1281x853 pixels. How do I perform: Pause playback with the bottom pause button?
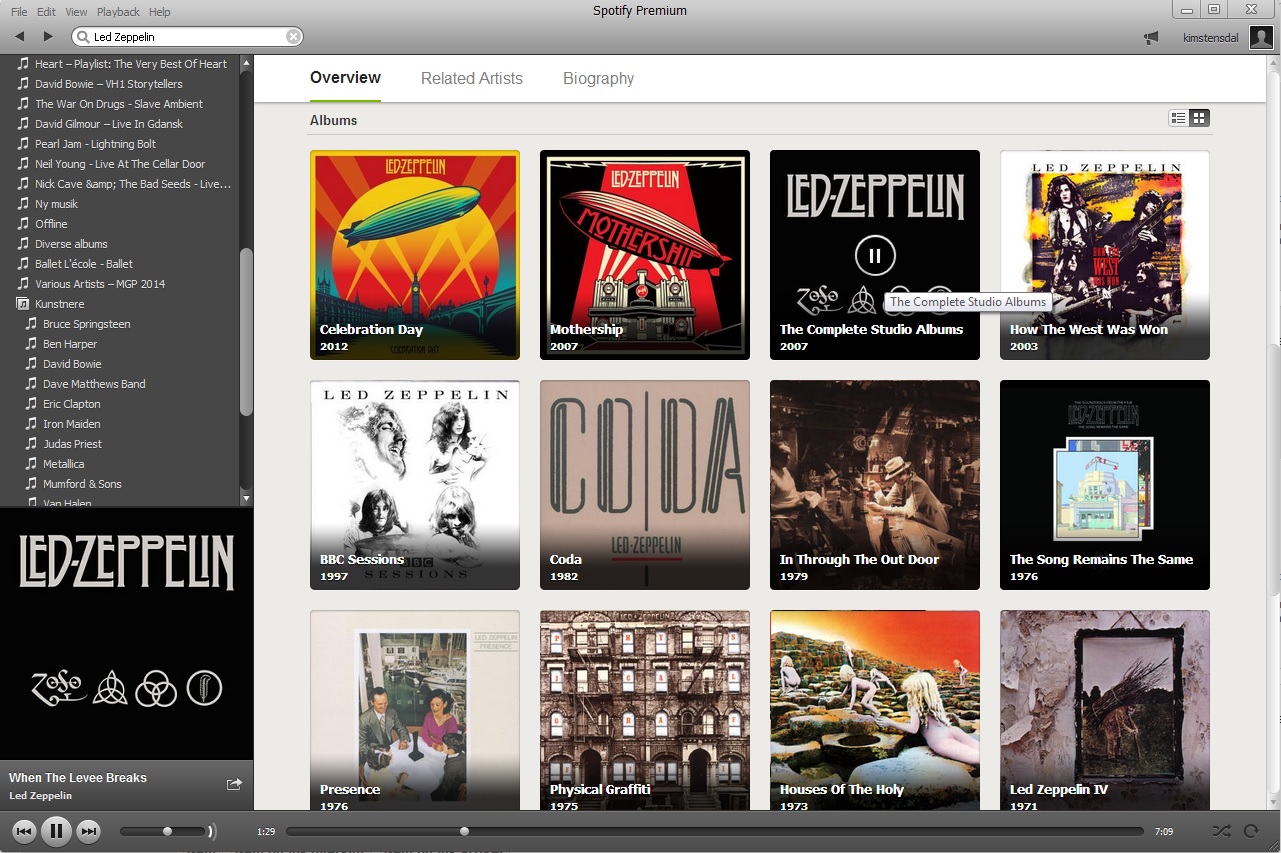(x=56, y=831)
